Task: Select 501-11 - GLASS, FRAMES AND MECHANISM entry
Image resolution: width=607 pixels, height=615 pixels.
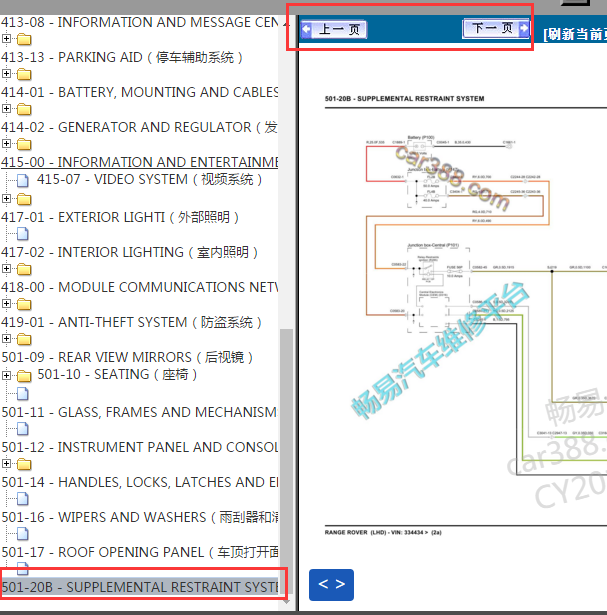Action: click(140, 412)
